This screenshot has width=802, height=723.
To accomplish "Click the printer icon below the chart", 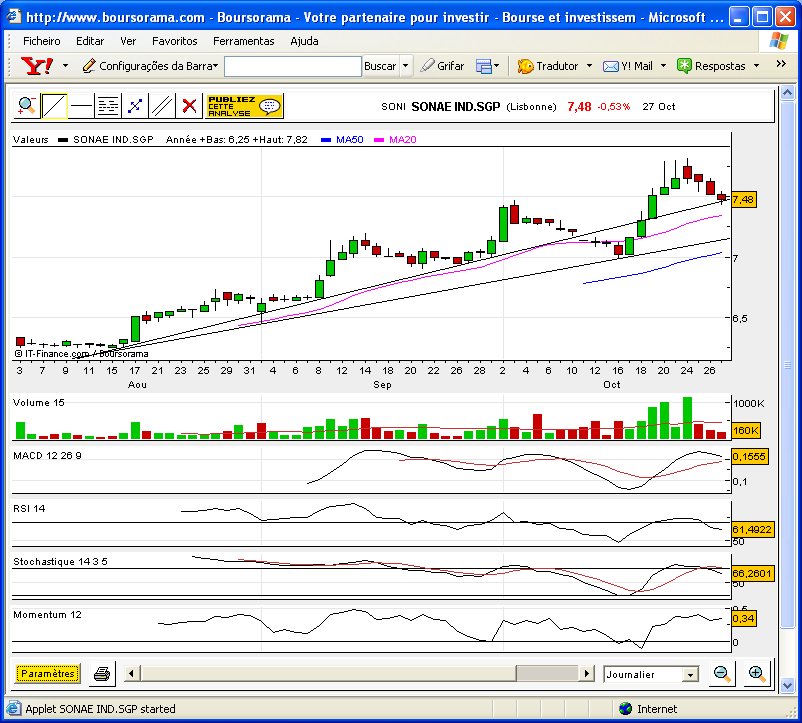I will (102, 674).
